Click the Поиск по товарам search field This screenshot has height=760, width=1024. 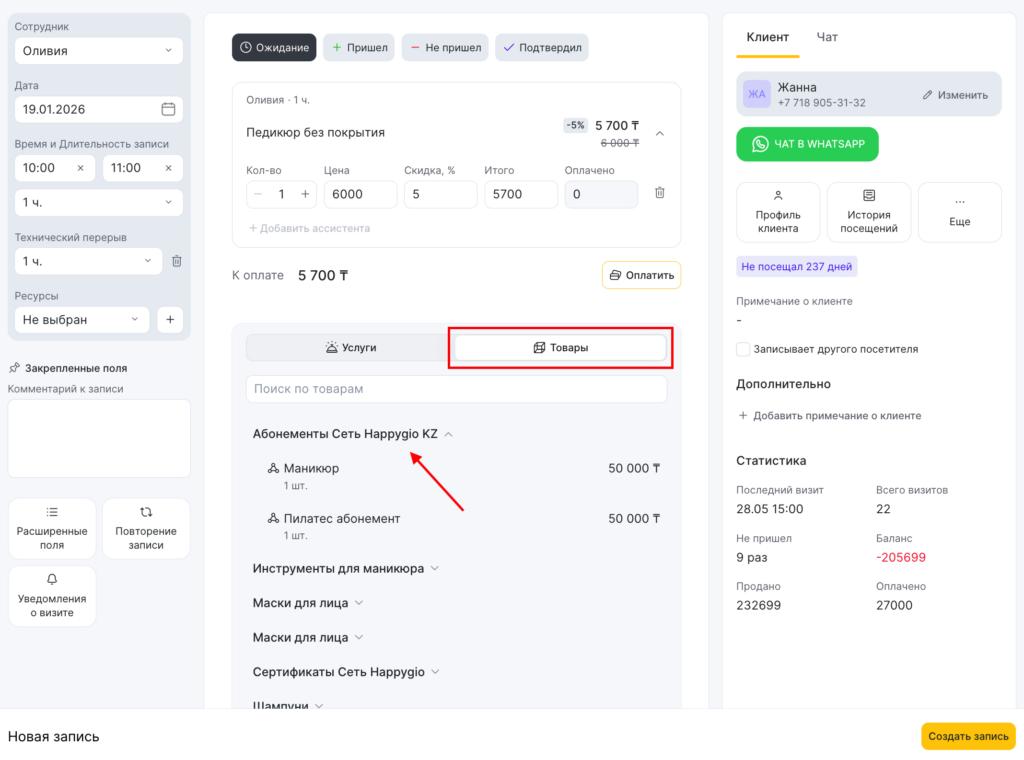point(456,389)
